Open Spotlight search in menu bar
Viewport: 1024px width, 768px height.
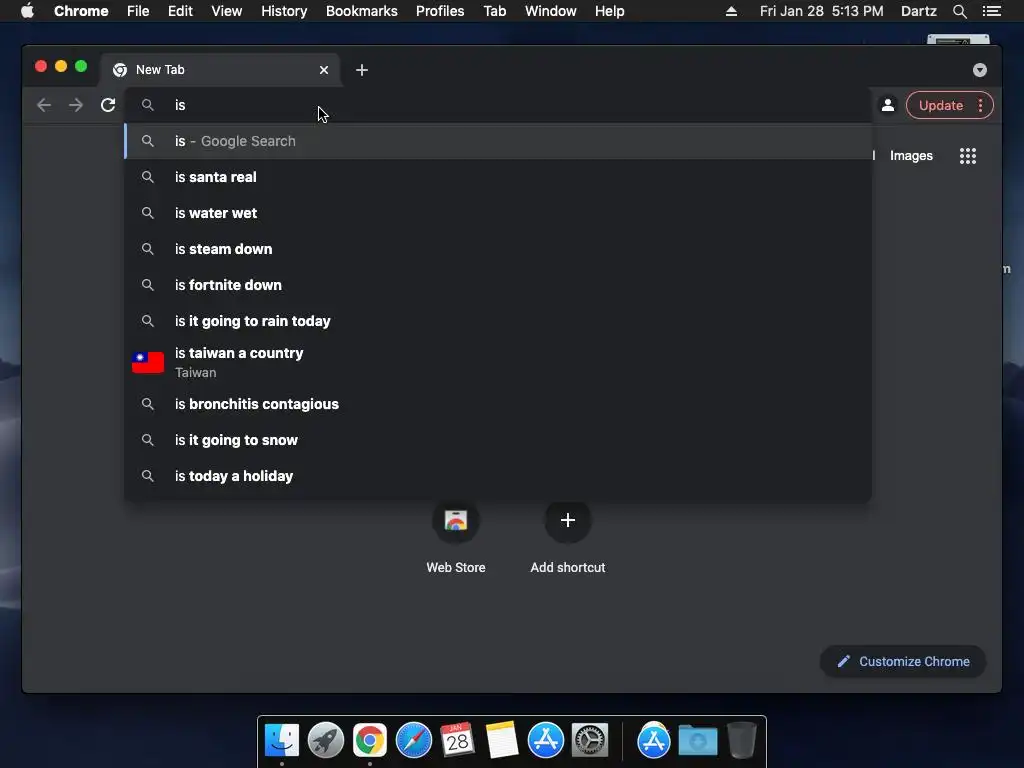[x=959, y=11]
